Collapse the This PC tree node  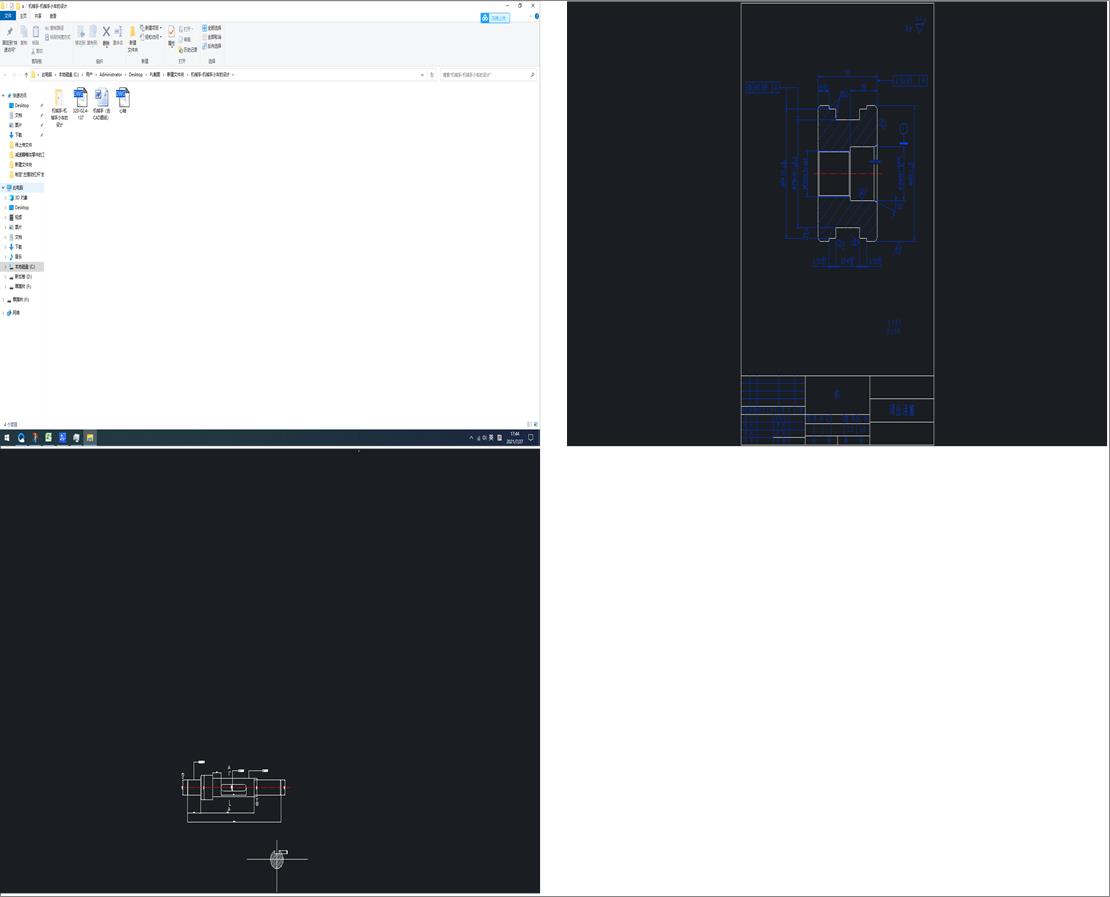(x=3, y=188)
